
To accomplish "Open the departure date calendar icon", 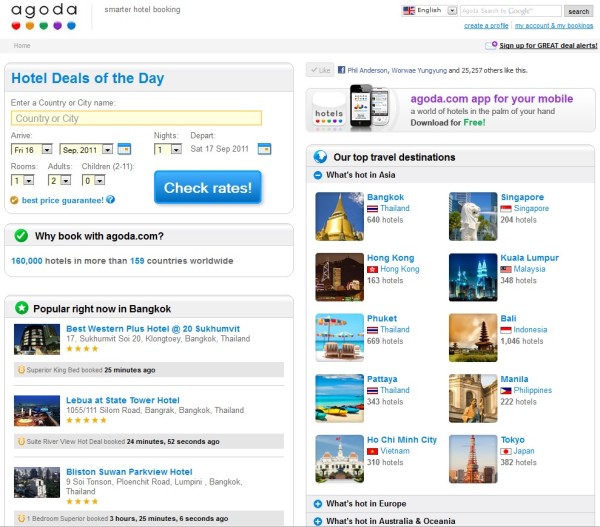I will (x=264, y=149).
